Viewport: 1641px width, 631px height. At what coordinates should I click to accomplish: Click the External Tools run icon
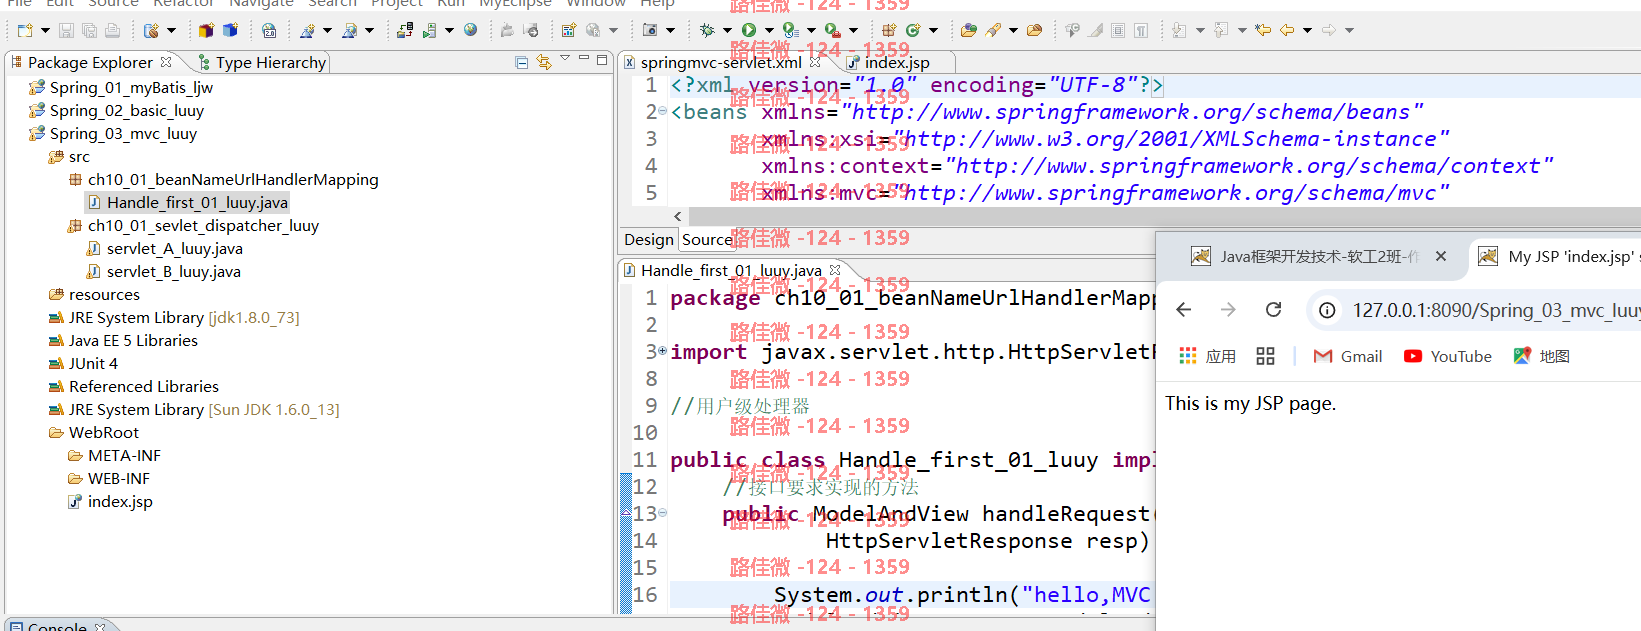832,30
